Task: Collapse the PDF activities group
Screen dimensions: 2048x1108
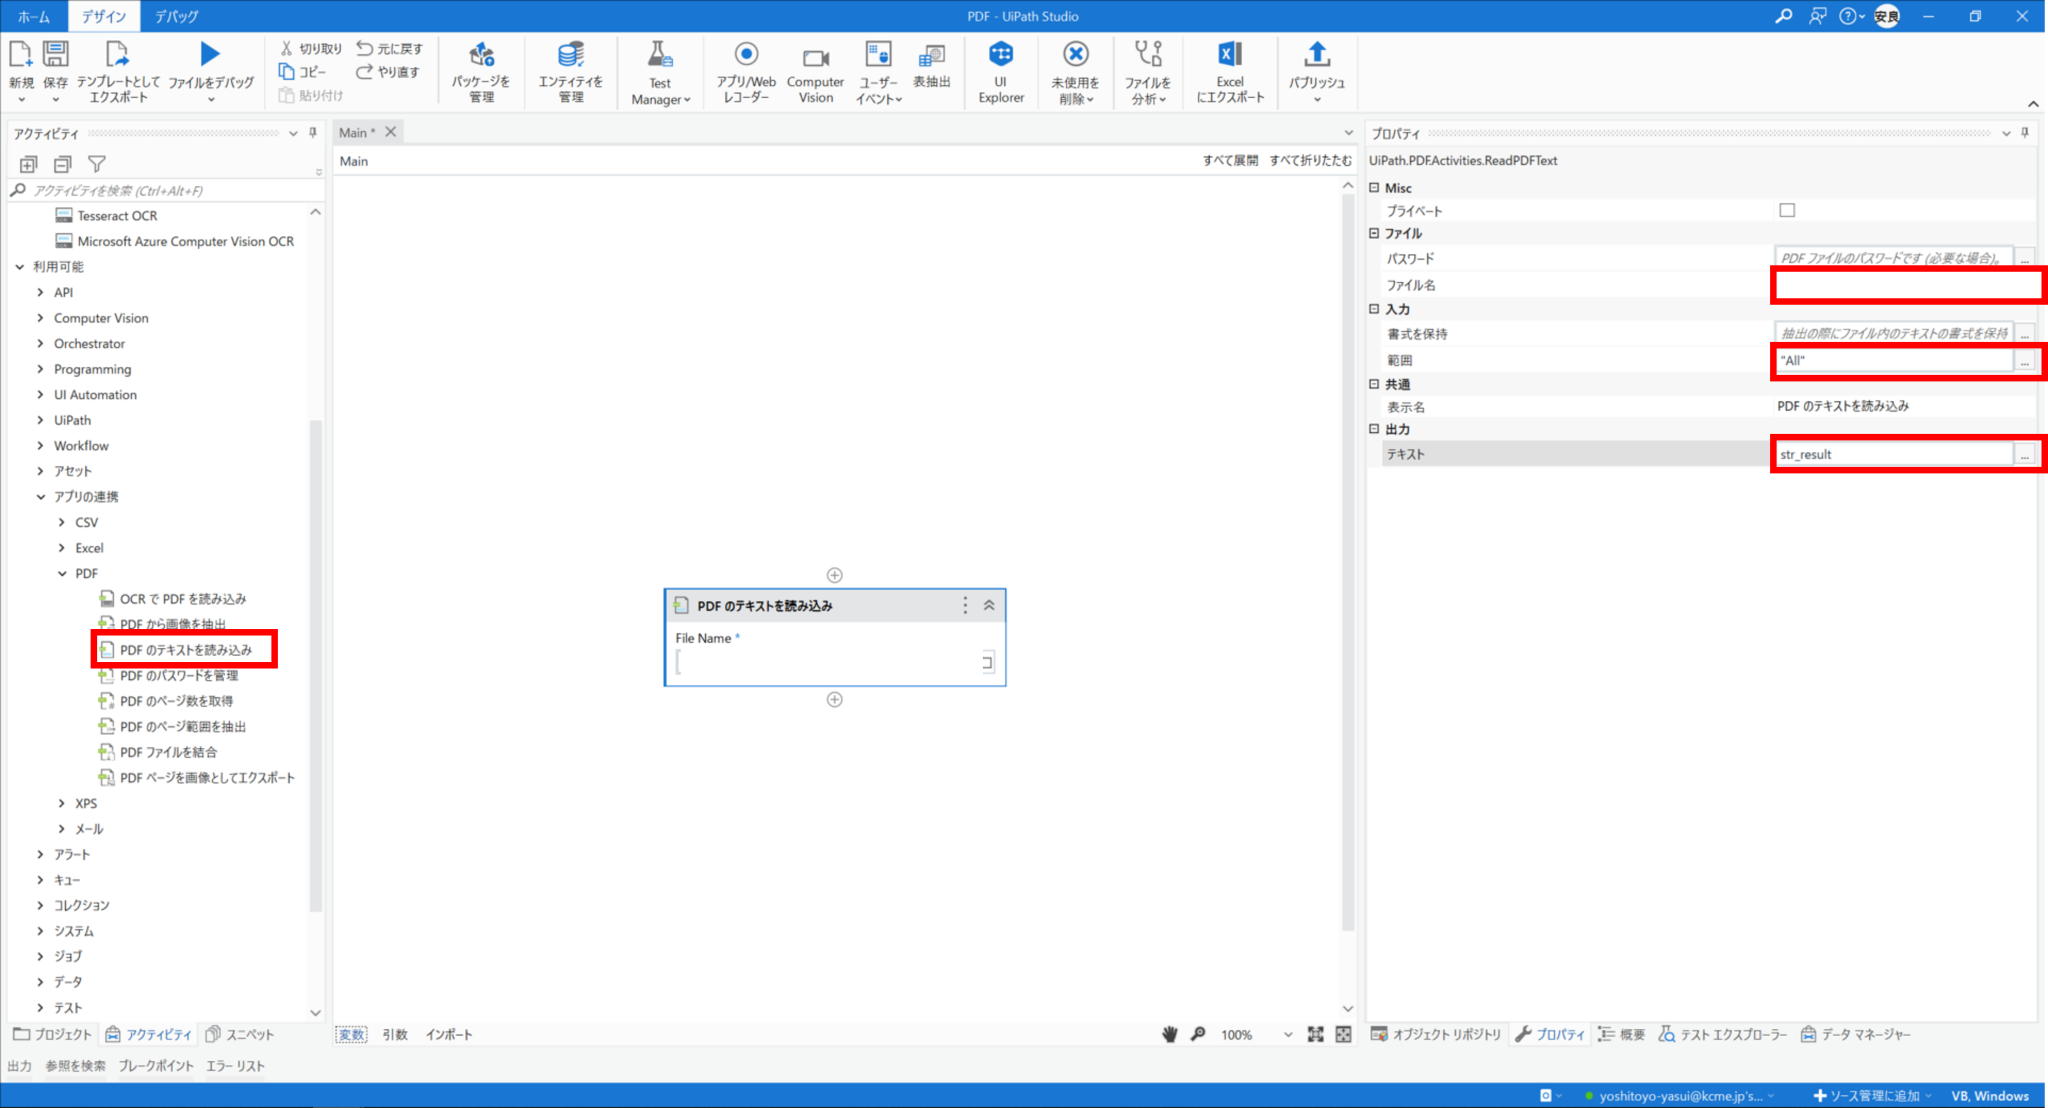Action: [x=62, y=573]
